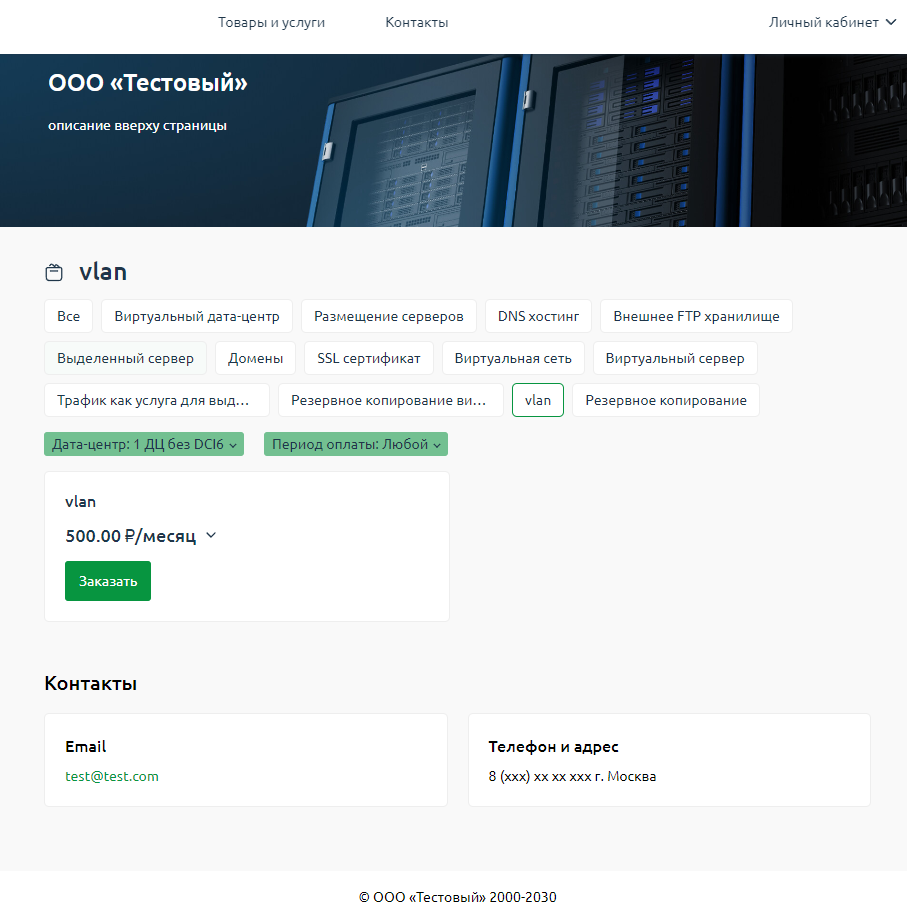Viewport: 907px width, 907px height.
Task: Open Товары и услуги menu item
Action: pos(271,22)
